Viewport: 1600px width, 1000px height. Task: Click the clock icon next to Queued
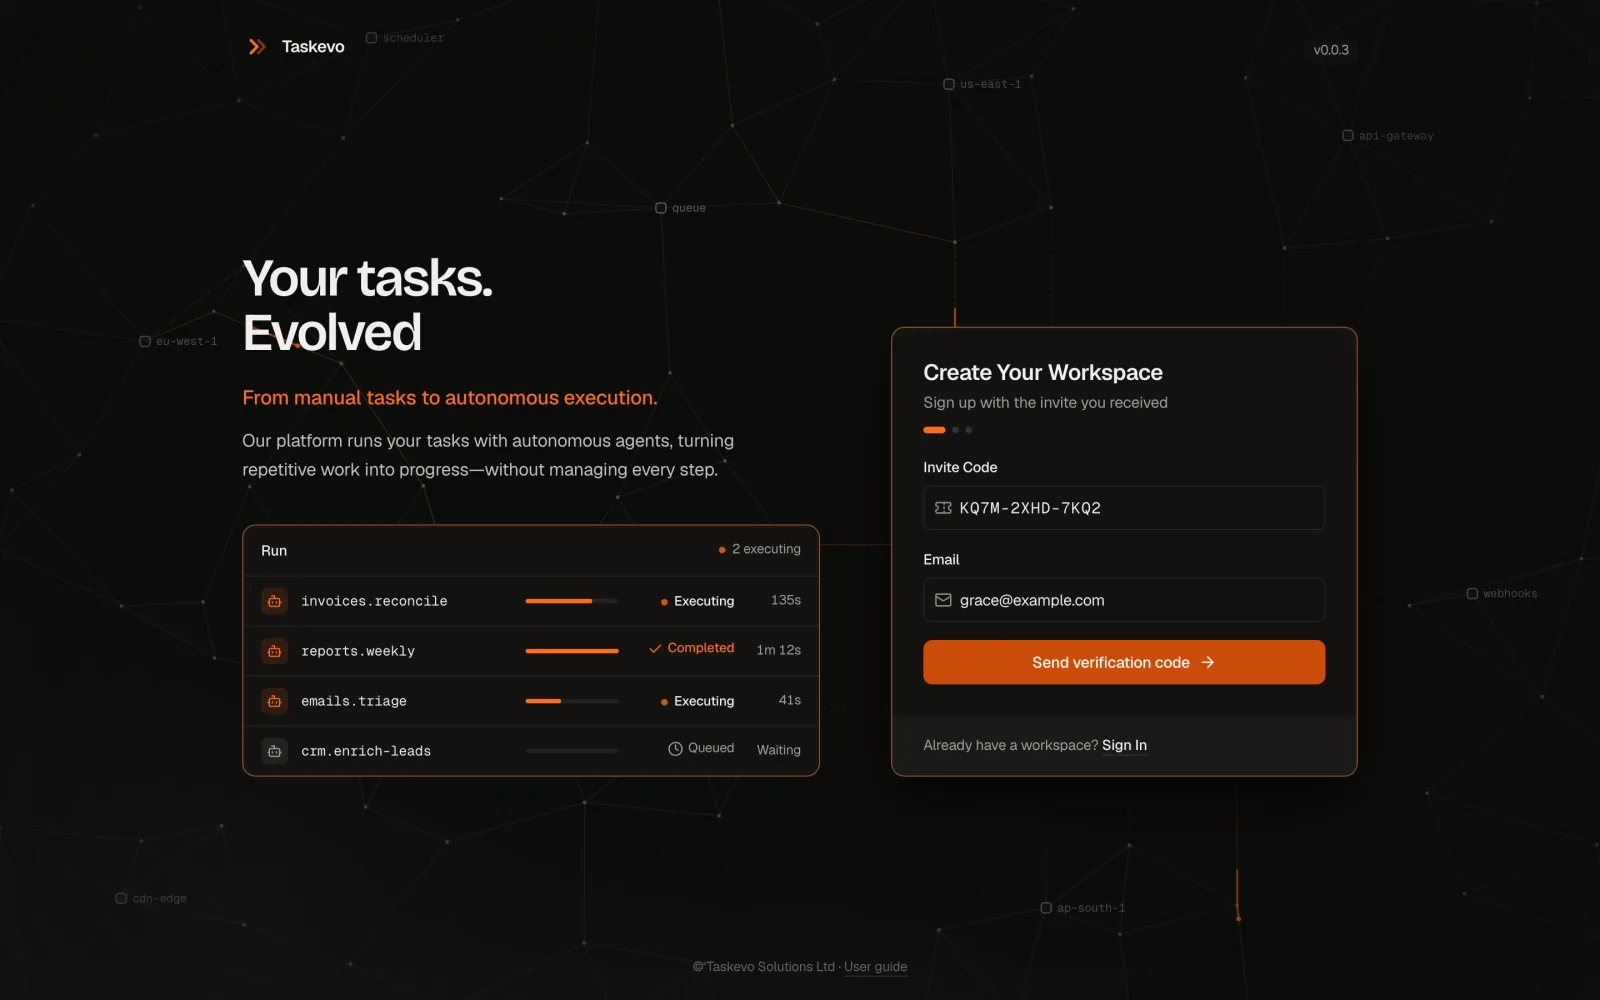click(x=675, y=749)
